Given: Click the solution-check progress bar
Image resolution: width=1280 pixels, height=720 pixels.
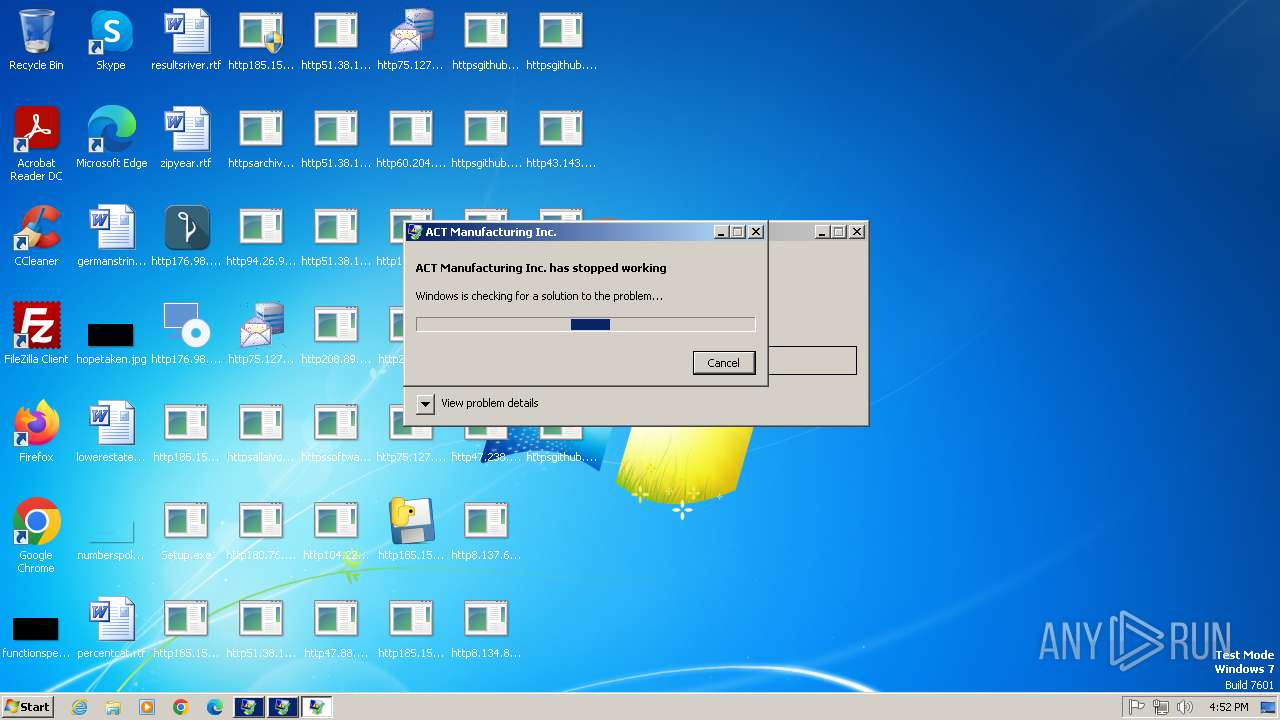Looking at the screenshot, I should coord(585,324).
